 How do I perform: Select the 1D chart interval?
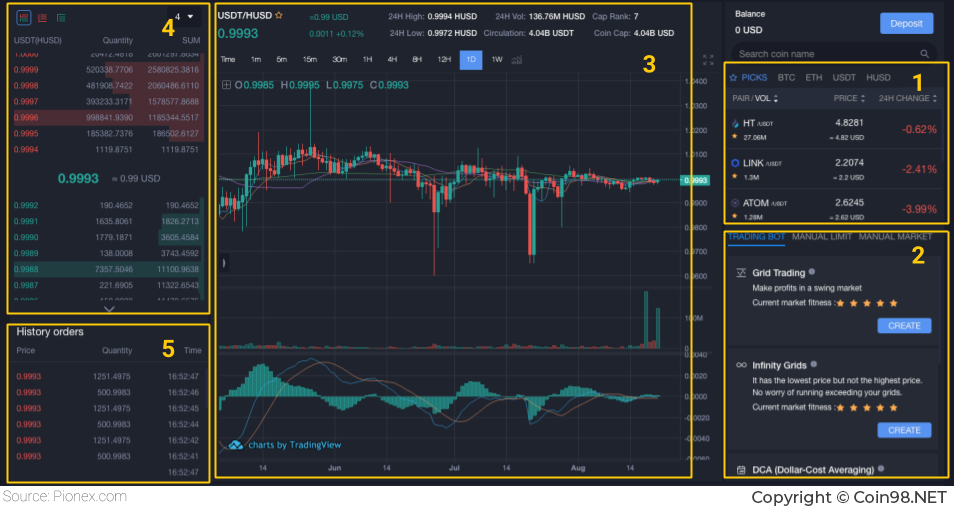click(471, 59)
